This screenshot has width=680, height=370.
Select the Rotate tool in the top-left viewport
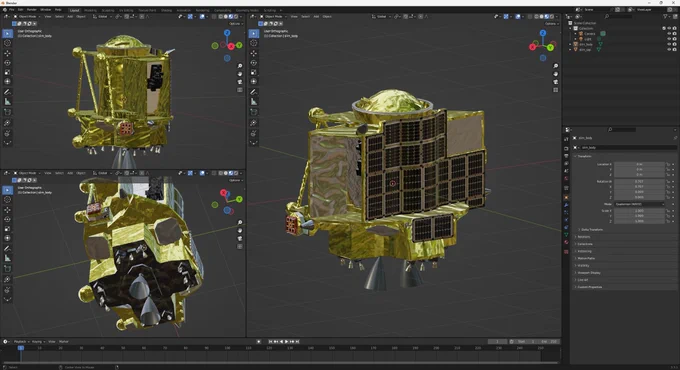(7, 62)
